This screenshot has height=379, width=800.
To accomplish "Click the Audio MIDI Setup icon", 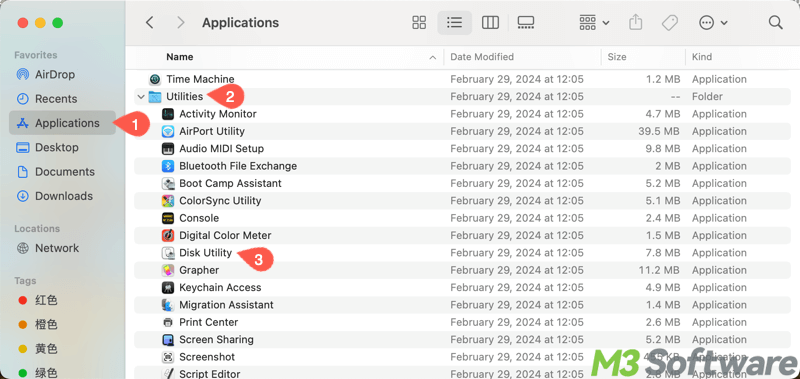I will tap(168, 148).
